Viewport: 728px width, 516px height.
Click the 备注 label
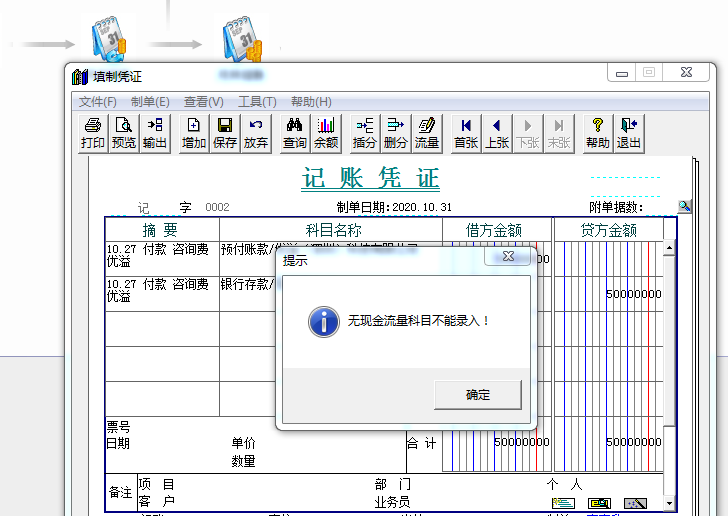[x=120, y=492]
